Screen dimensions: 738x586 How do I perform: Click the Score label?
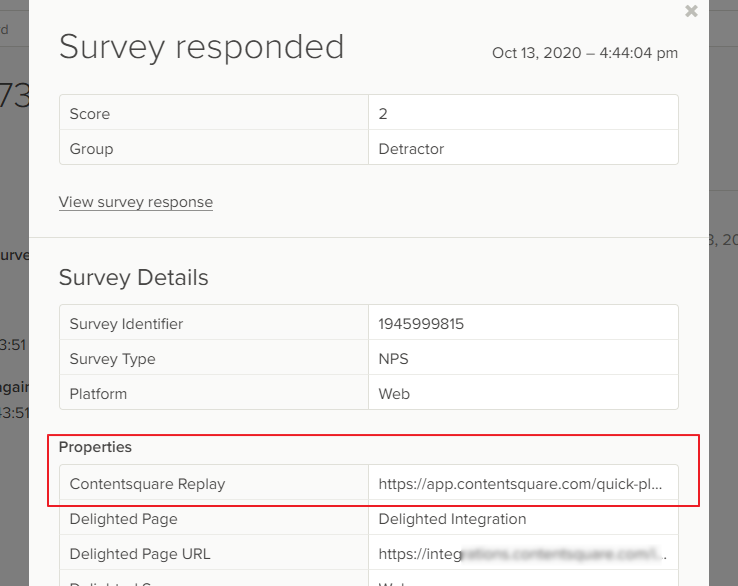89,114
